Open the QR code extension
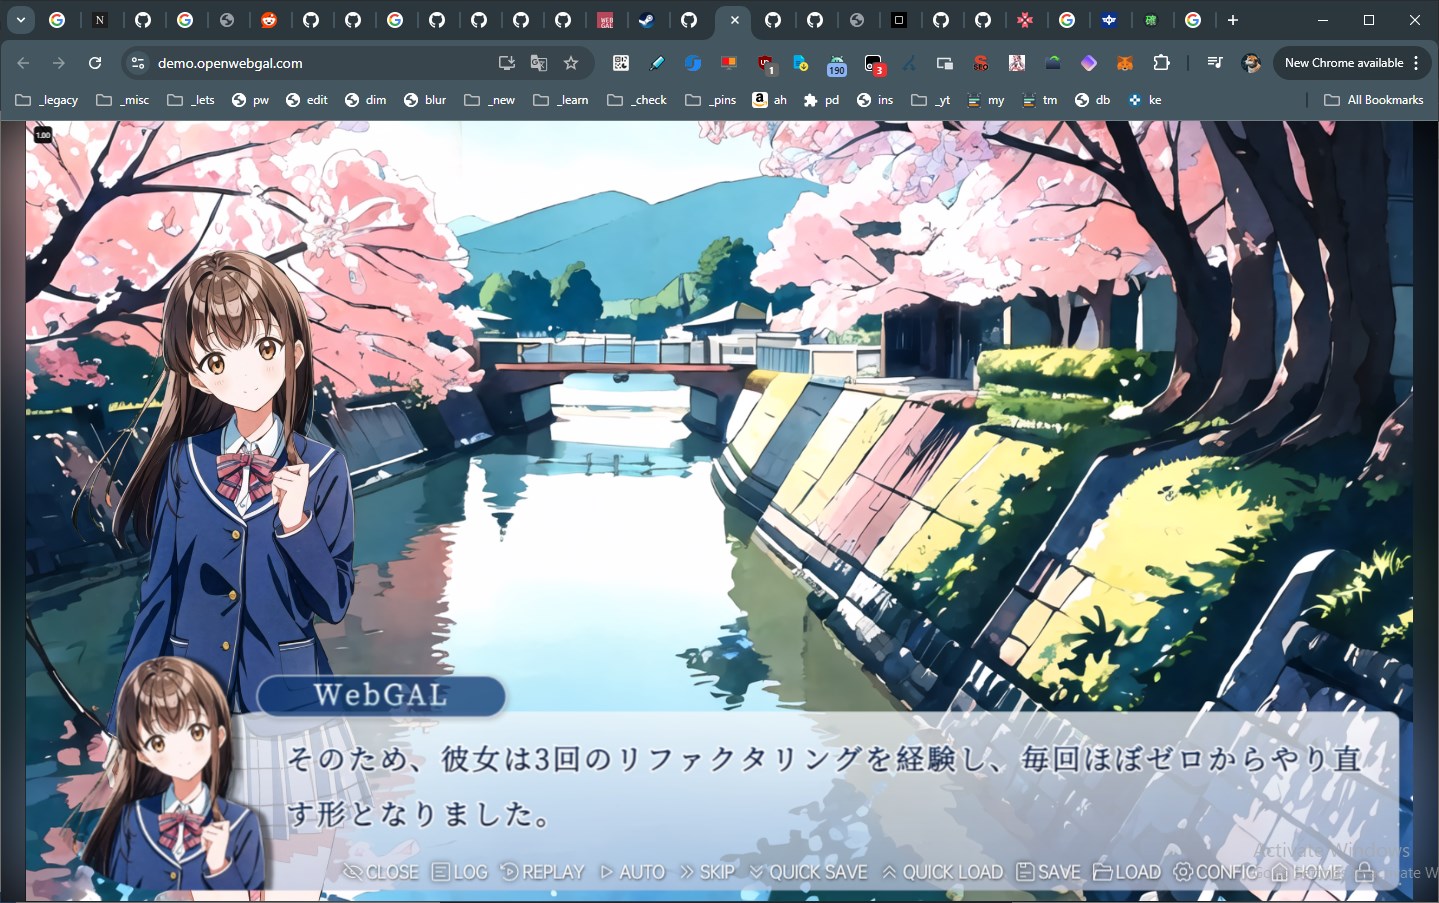Viewport: 1439px width, 903px height. click(621, 63)
